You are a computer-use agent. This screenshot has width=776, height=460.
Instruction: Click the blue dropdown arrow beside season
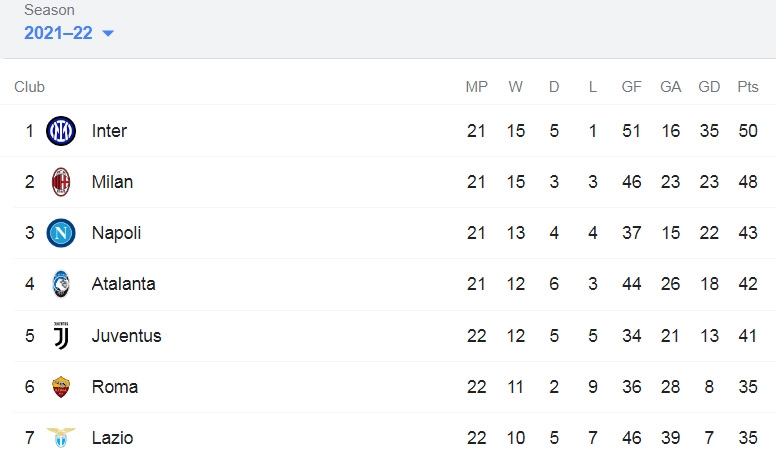coord(108,34)
